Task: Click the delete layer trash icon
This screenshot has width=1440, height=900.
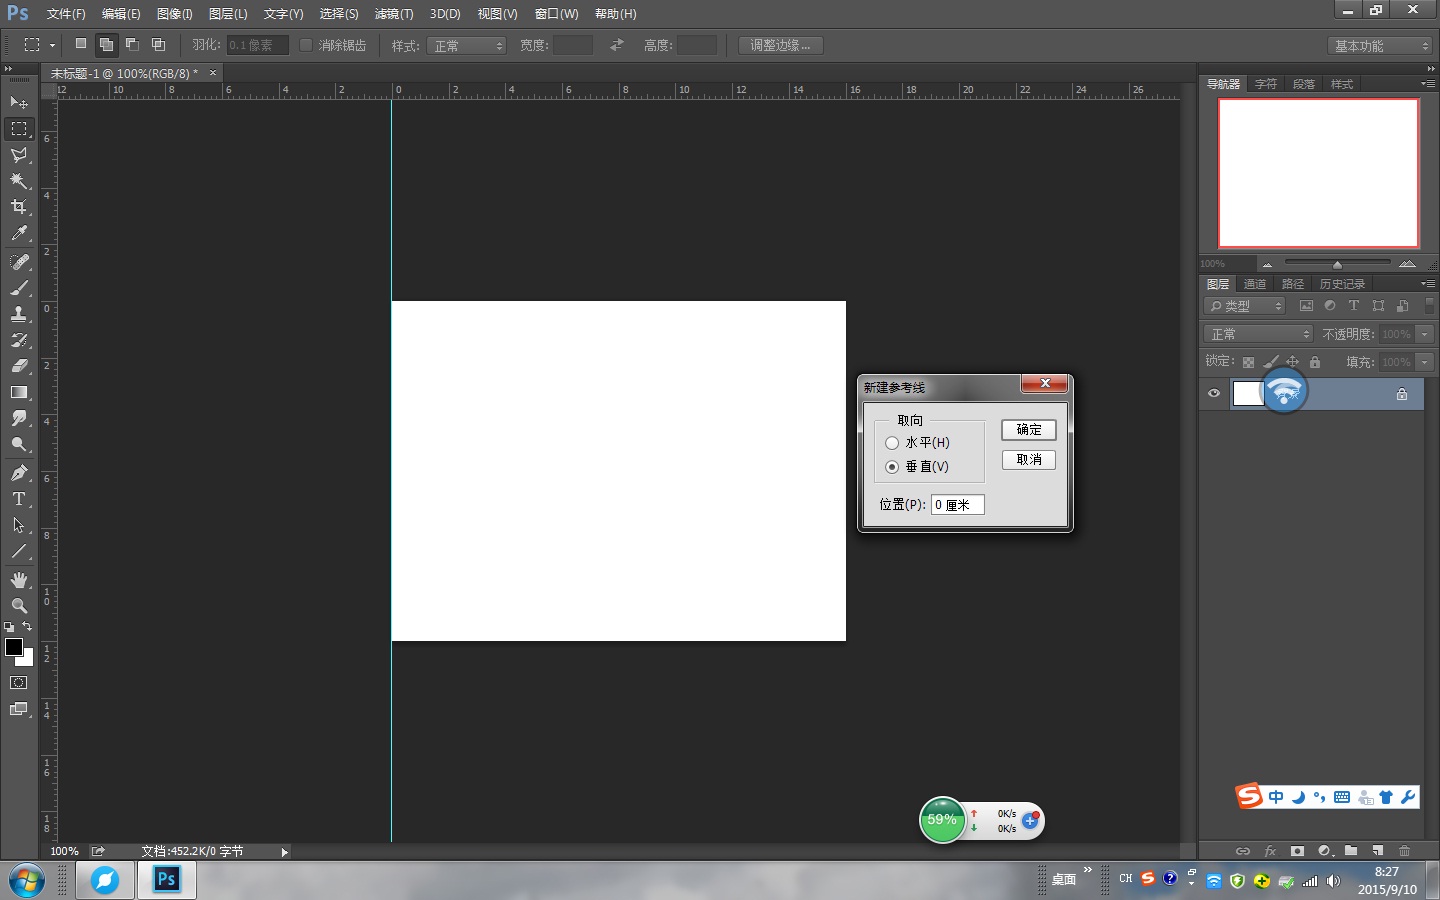Action: click(x=1405, y=851)
